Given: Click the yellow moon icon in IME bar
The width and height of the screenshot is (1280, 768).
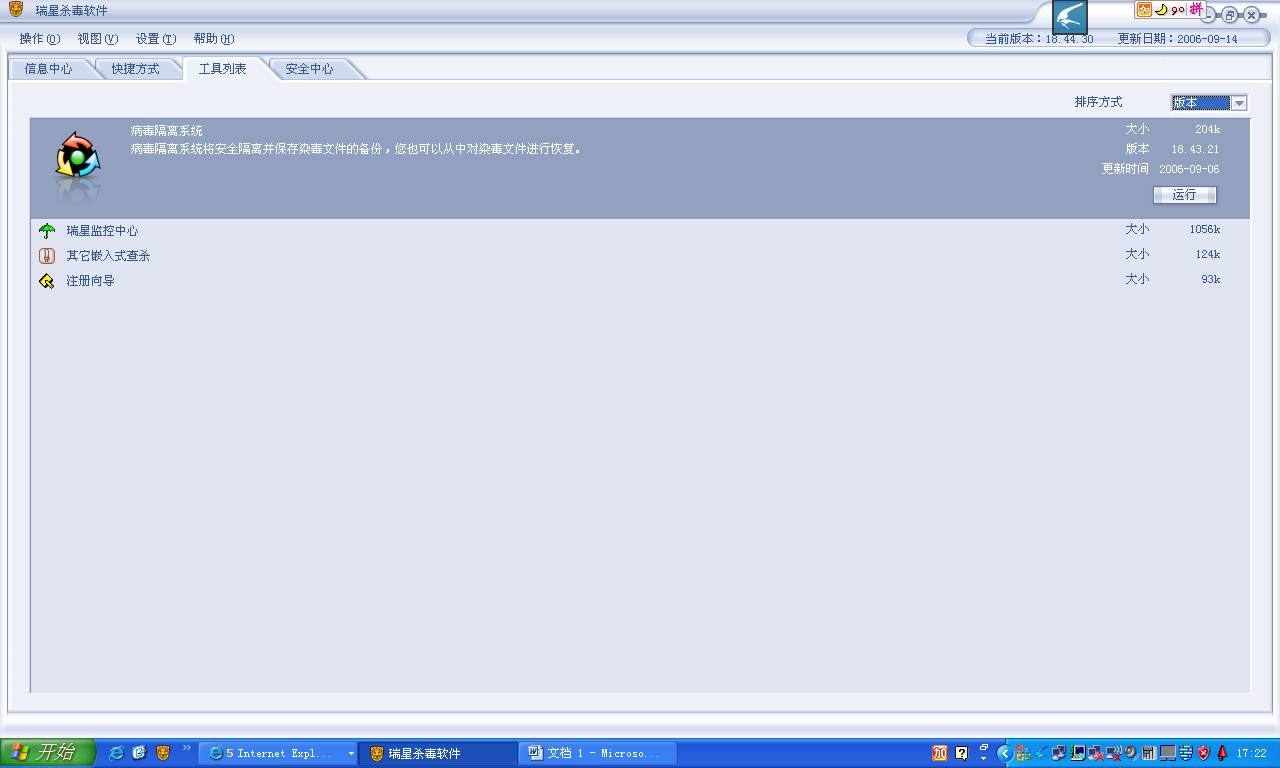Looking at the screenshot, I should [1161, 10].
